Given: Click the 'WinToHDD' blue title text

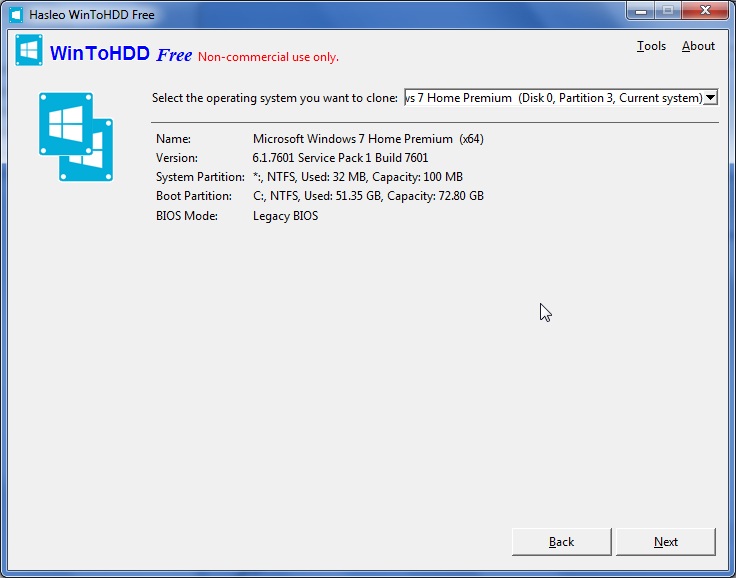Looking at the screenshot, I should [x=100, y=54].
